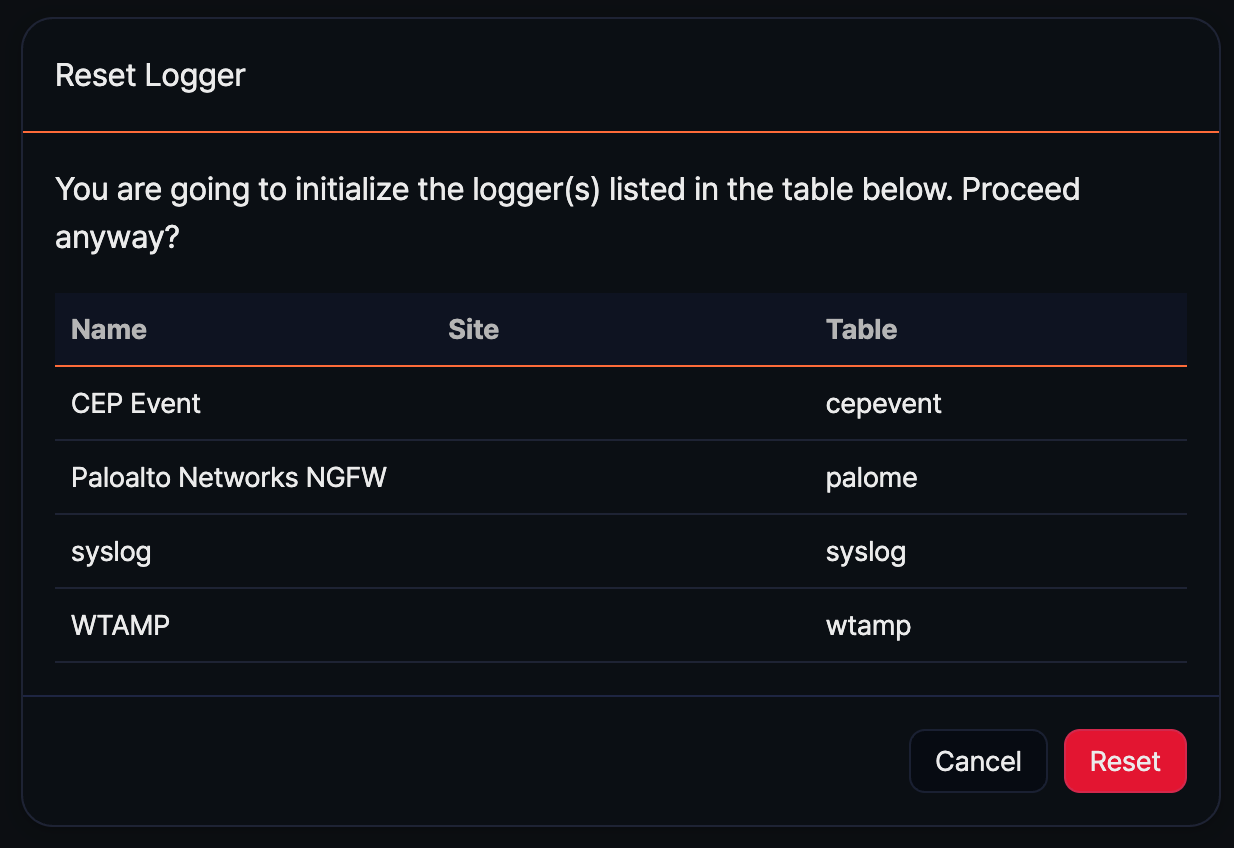Click the lowercase wtamp table value
The image size is (1234, 848).
pos(868,626)
